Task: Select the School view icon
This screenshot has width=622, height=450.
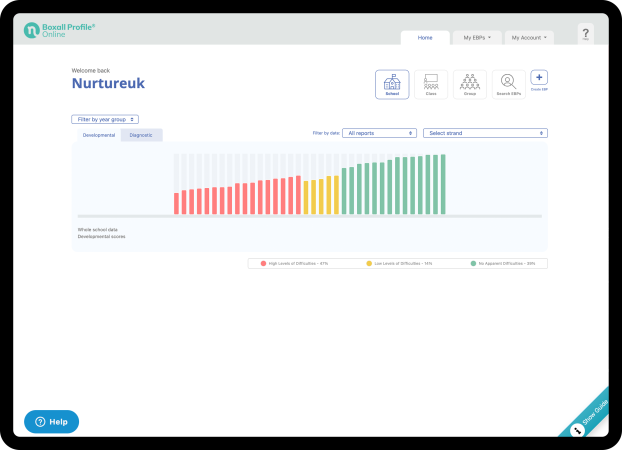Action: [x=391, y=84]
